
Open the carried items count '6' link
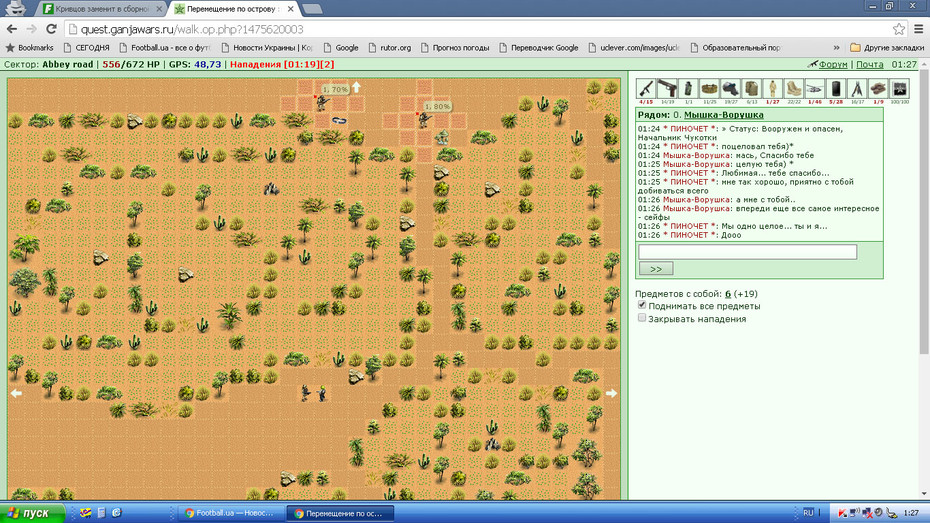728,294
